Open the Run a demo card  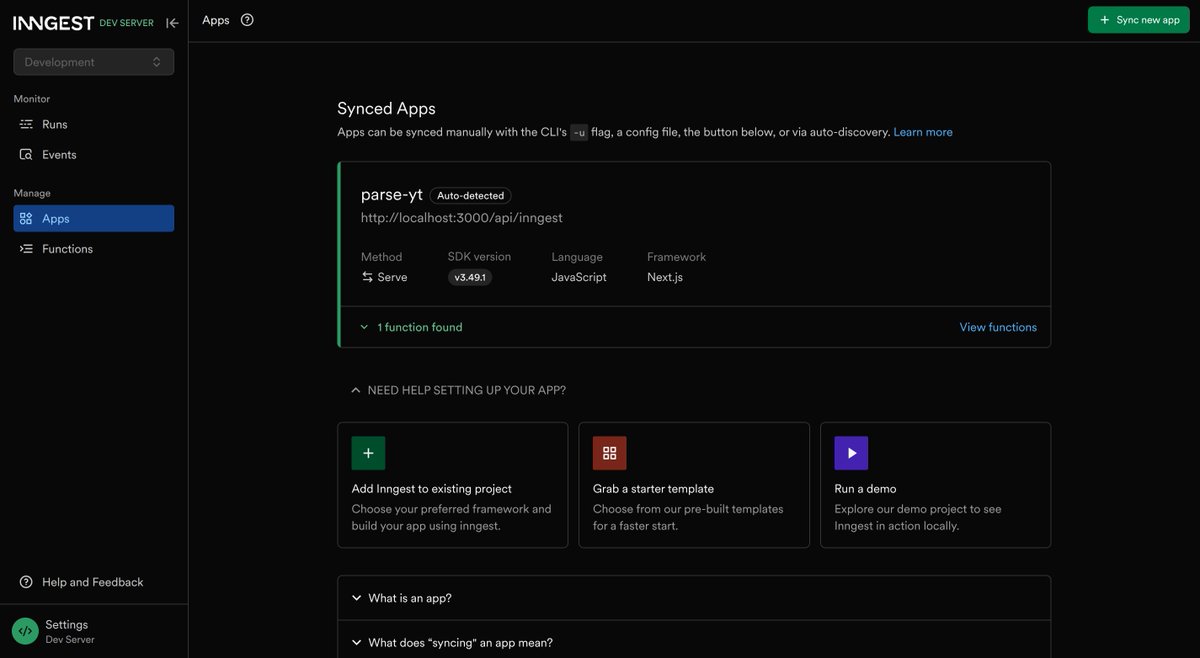tap(936, 485)
